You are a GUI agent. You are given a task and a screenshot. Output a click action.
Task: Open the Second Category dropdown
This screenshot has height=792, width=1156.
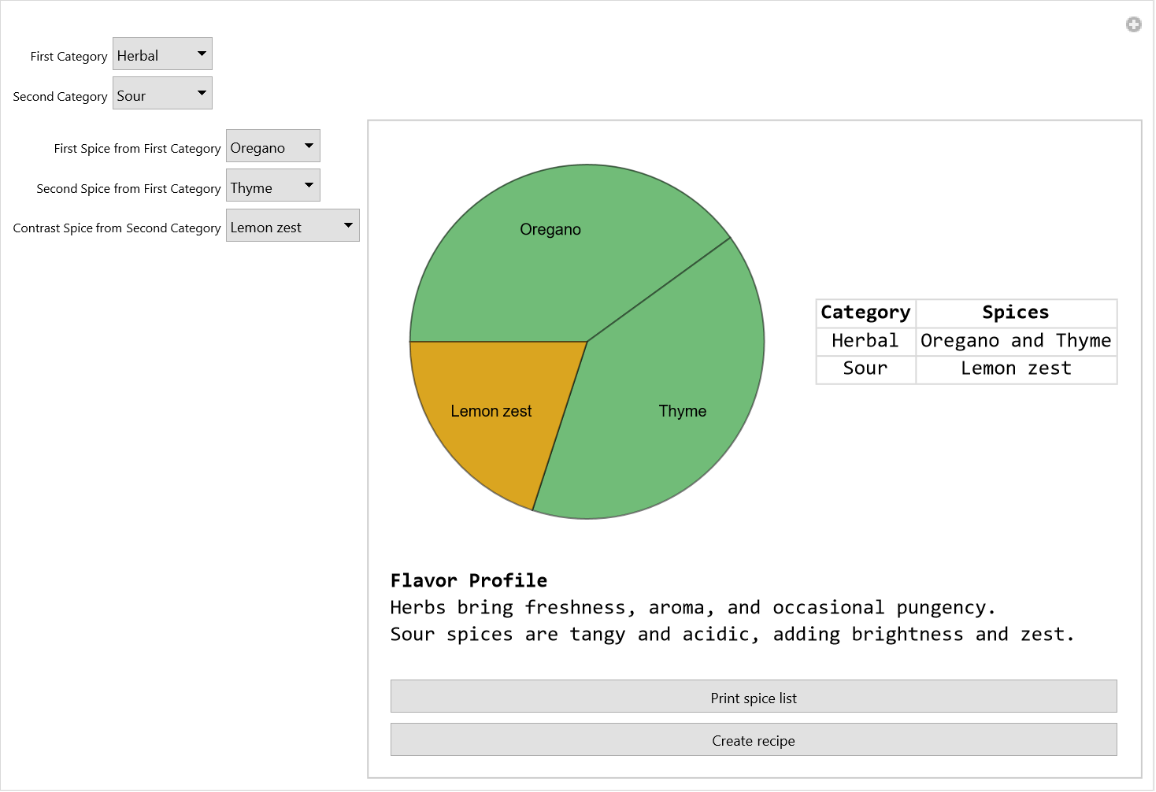[x=162, y=95]
